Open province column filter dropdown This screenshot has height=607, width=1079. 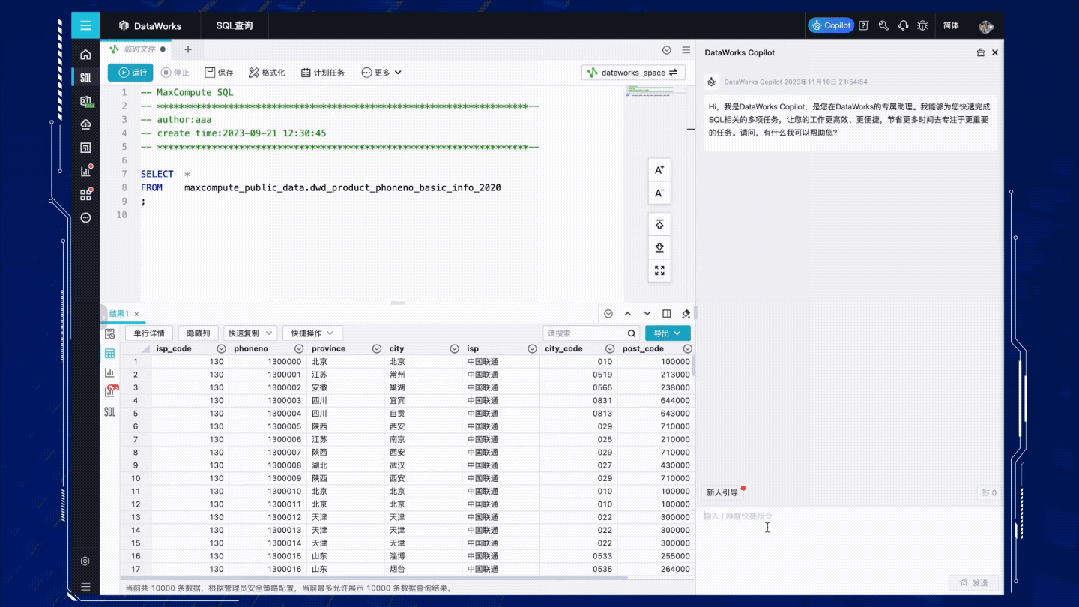376,349
